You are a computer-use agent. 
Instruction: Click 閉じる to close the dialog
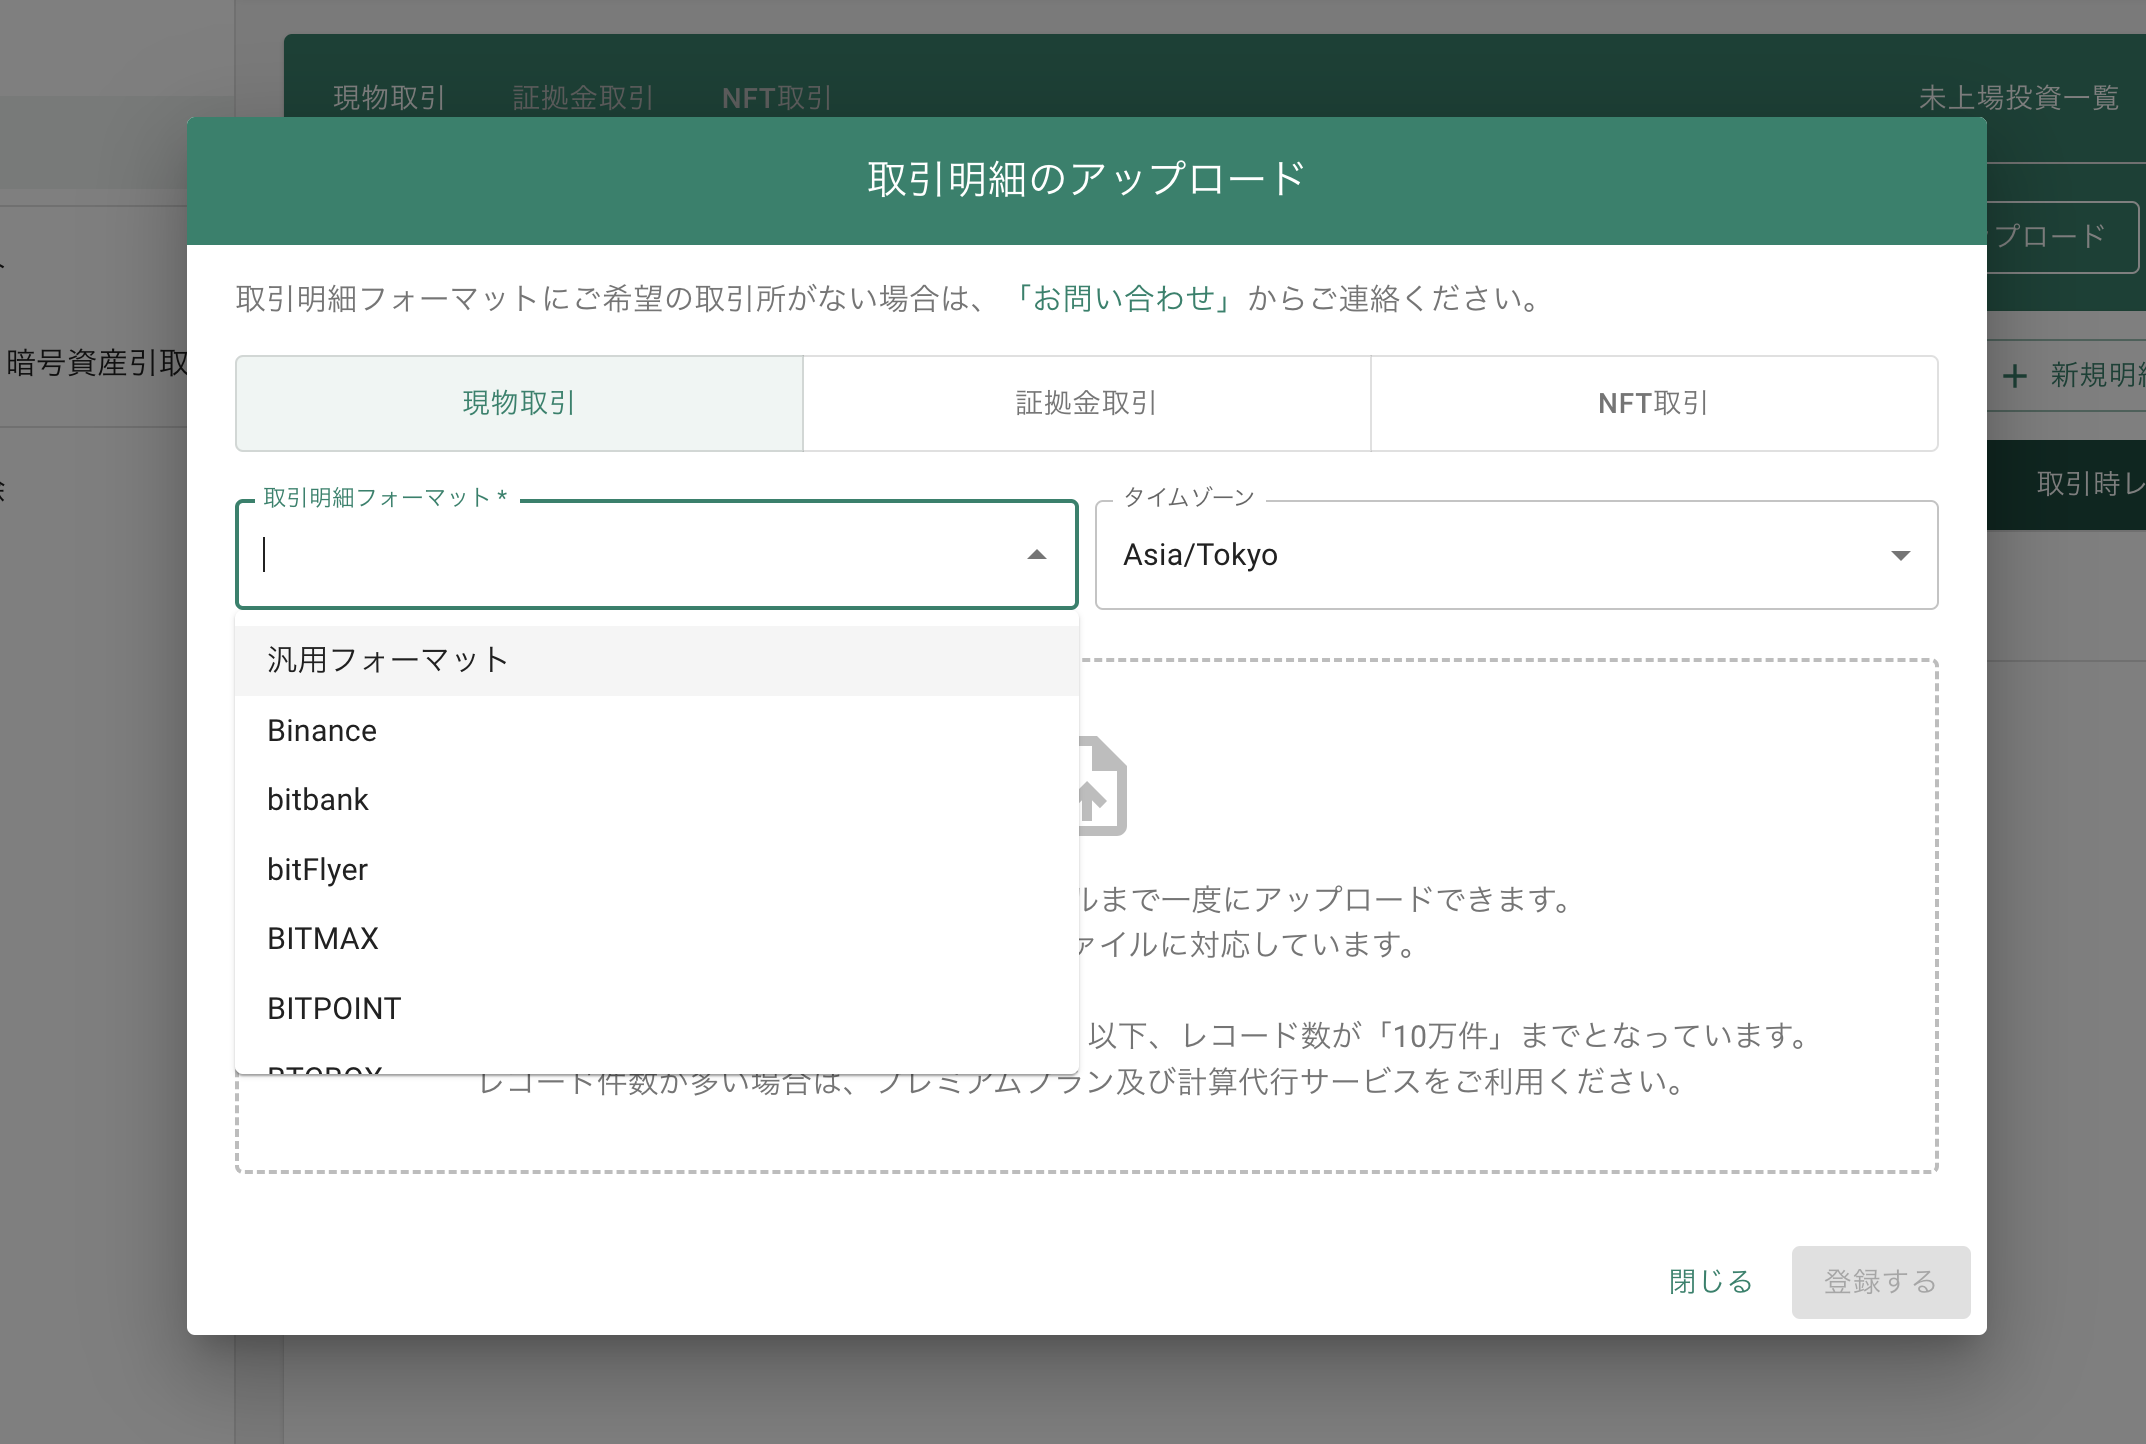(1711, 1282)
